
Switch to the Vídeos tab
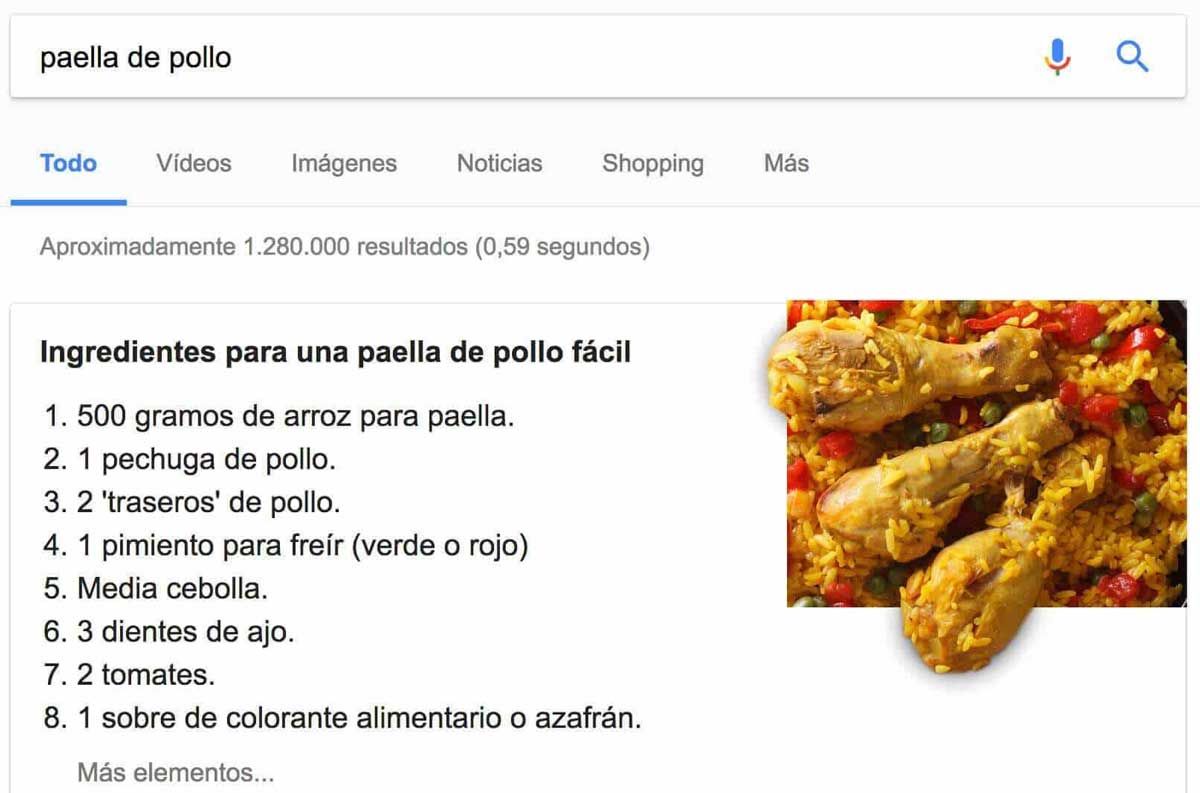[x=193, y=163]
